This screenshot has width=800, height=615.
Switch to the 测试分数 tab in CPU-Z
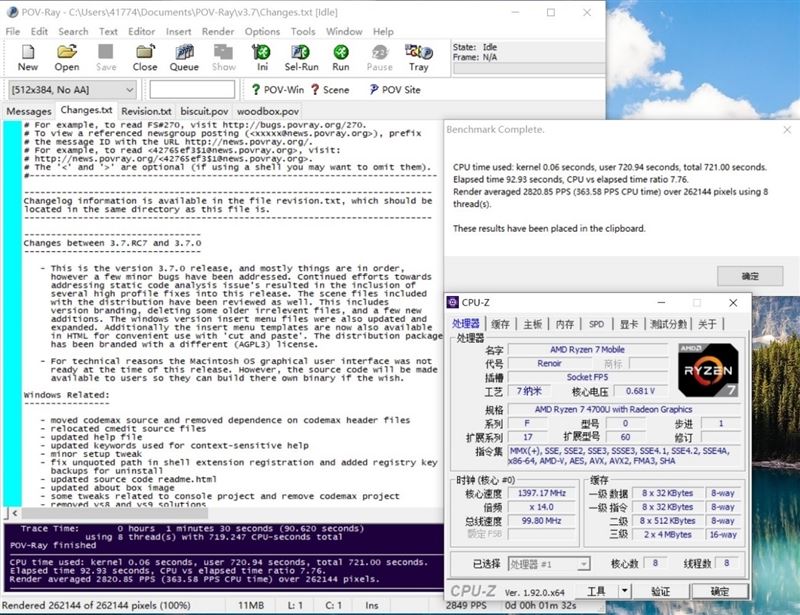[668, 324]
